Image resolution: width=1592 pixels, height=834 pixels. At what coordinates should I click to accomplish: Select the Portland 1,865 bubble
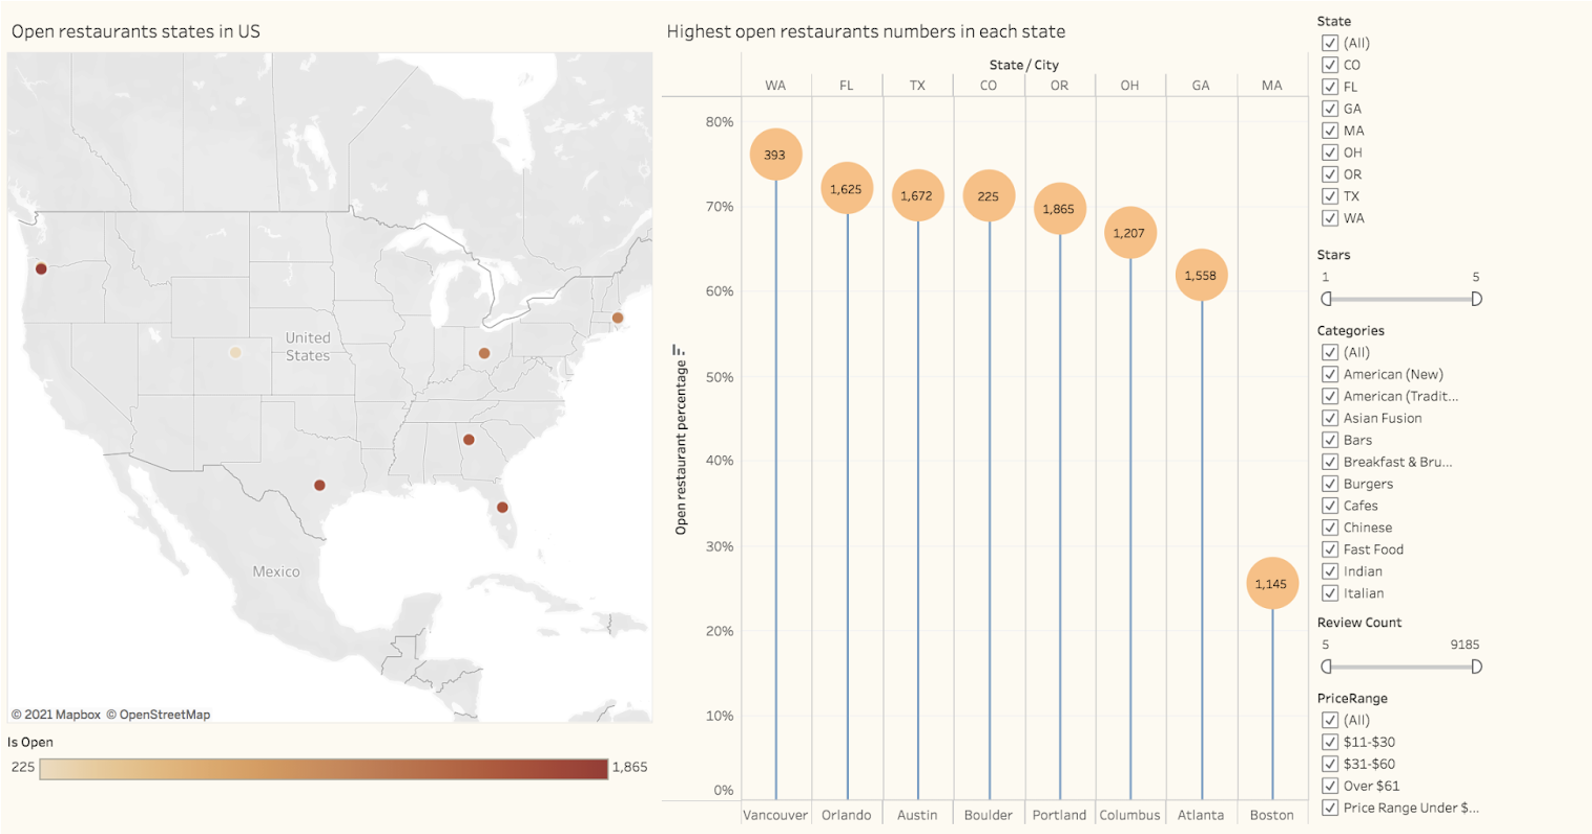[x=1059, y=208]
